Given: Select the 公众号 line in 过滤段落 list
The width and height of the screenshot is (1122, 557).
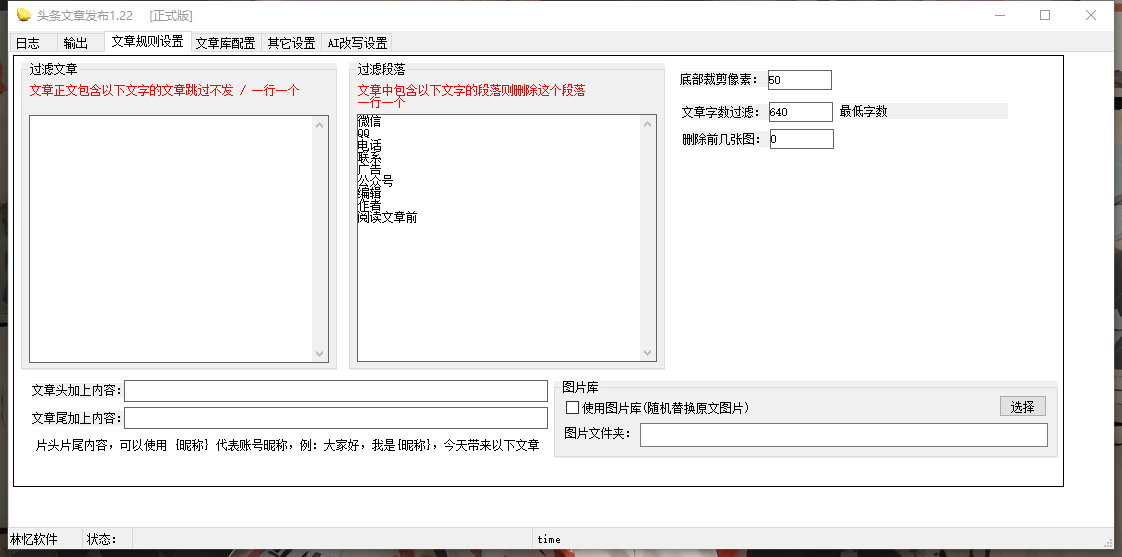Looking at the screenshot, I should 376,181.
